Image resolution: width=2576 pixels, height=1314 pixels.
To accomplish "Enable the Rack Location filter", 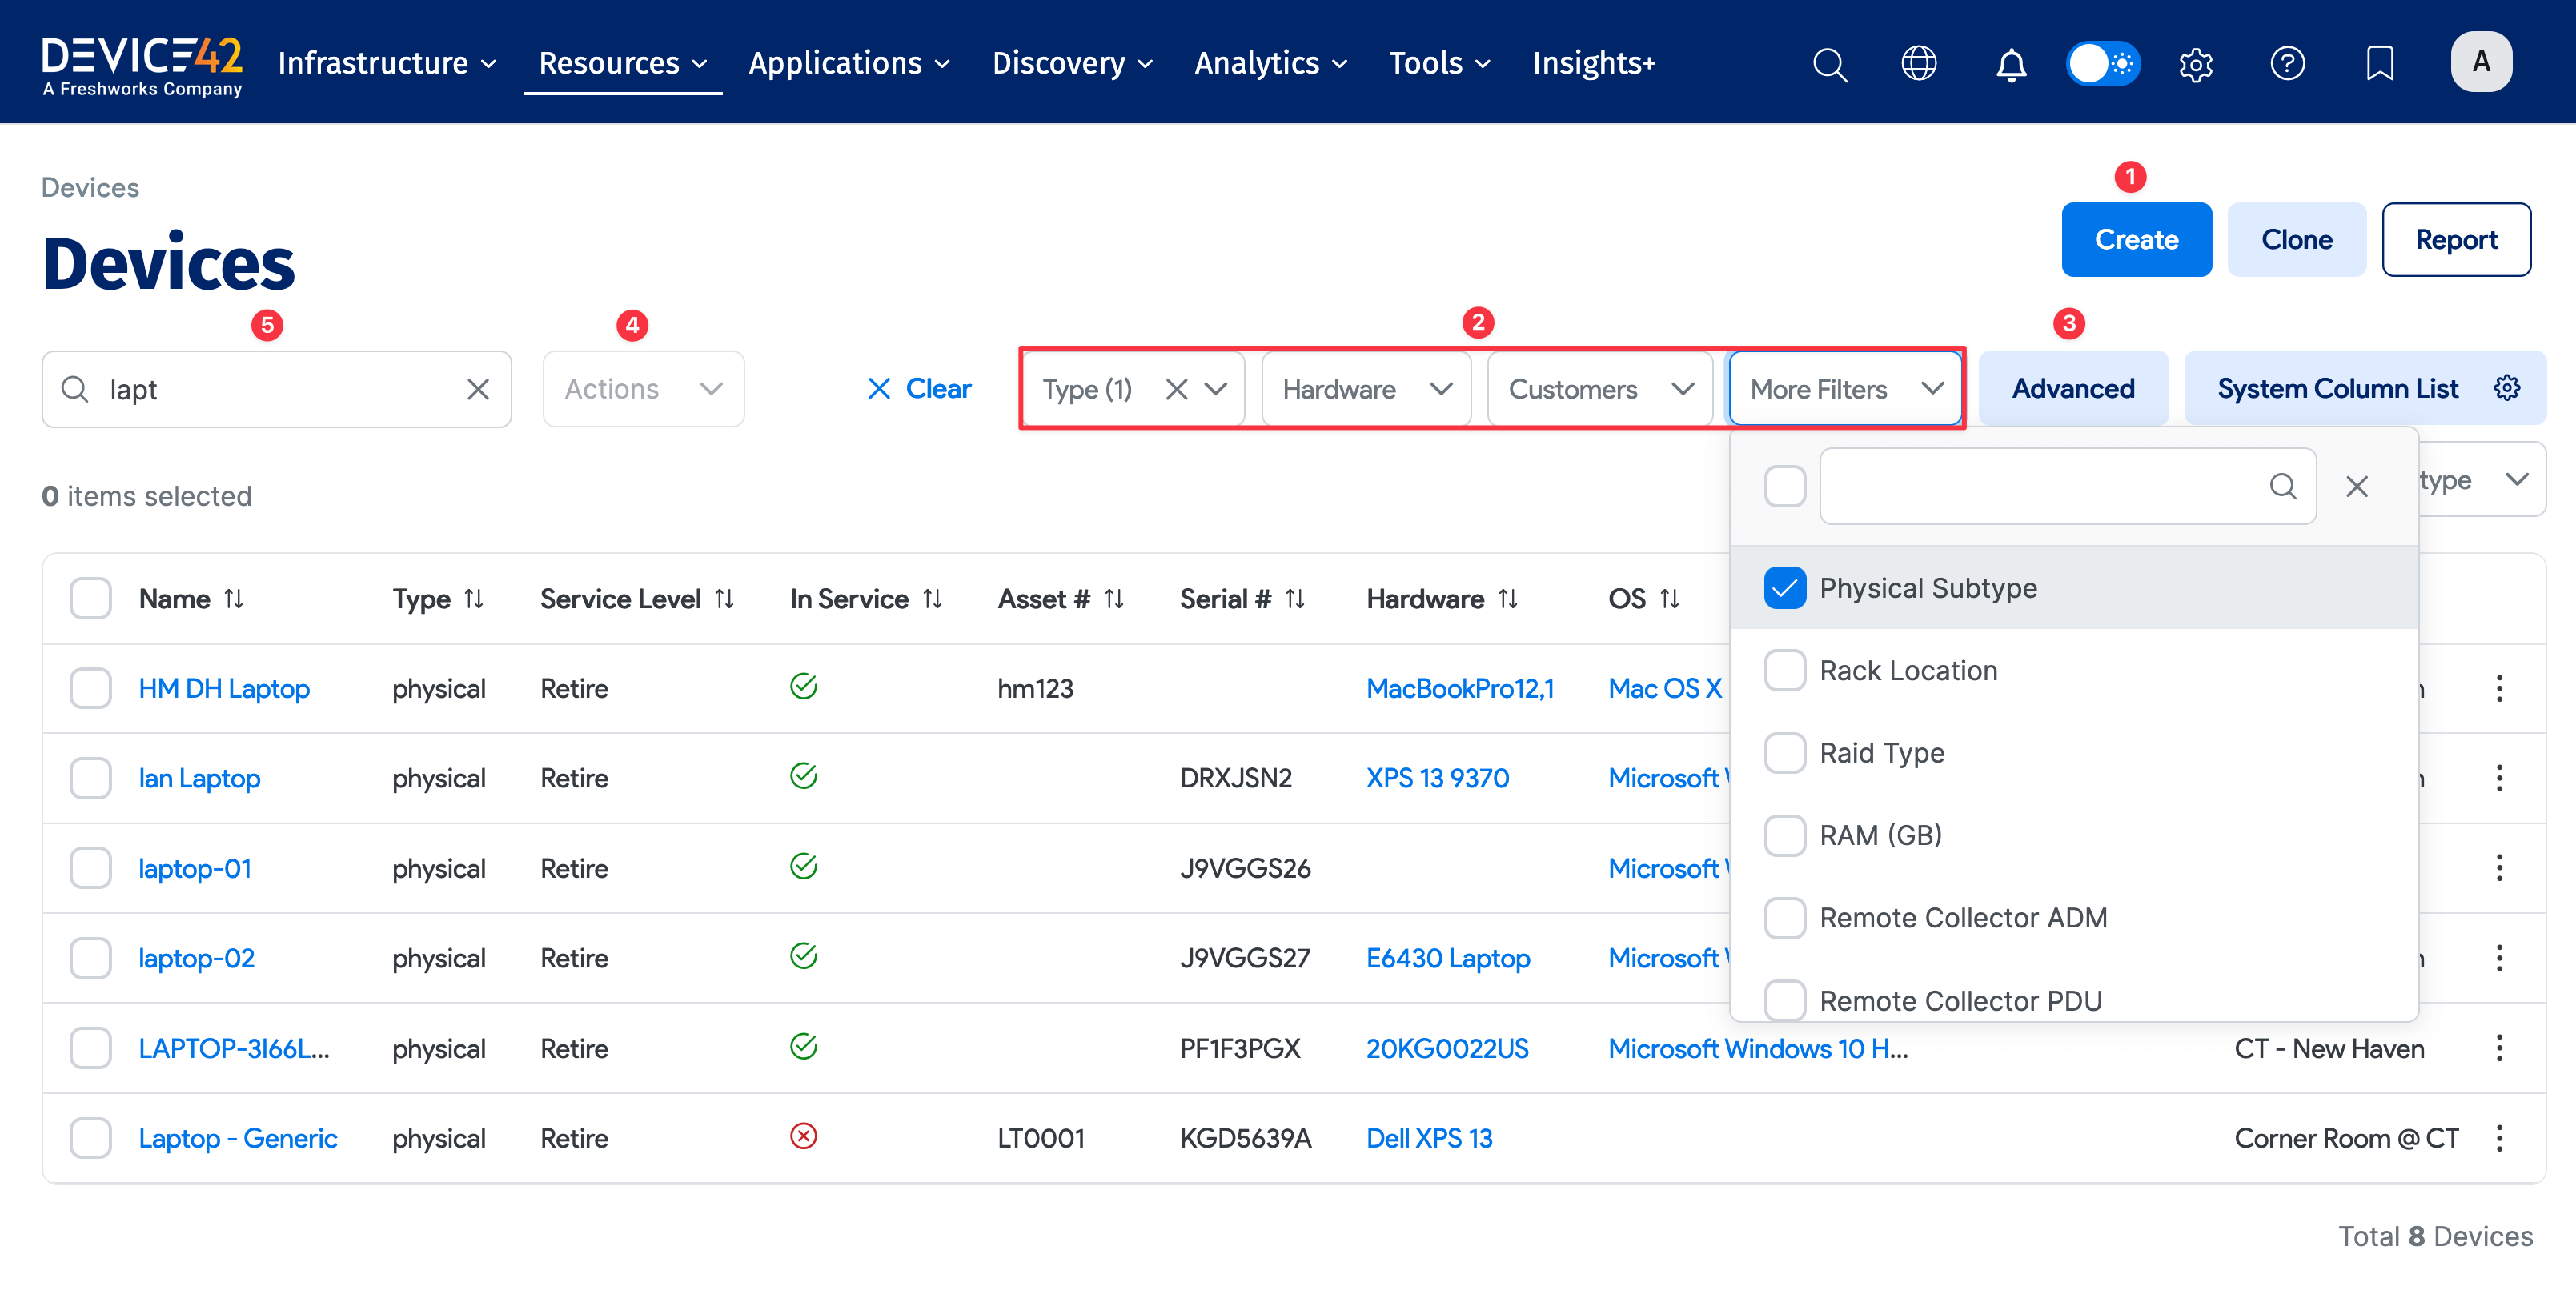I will click(x=1785, y=670).
